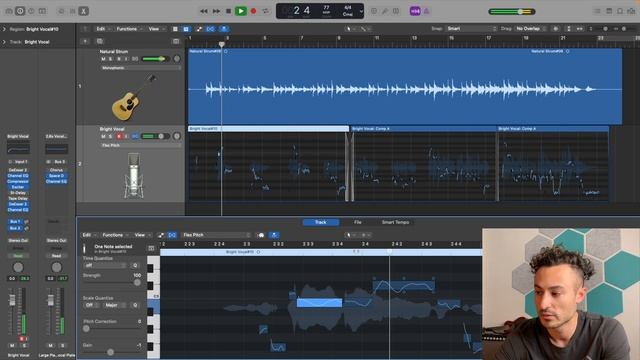Toggle record enable on Bright Vocal track
The image size is (640, 360).
click(119, 136)
